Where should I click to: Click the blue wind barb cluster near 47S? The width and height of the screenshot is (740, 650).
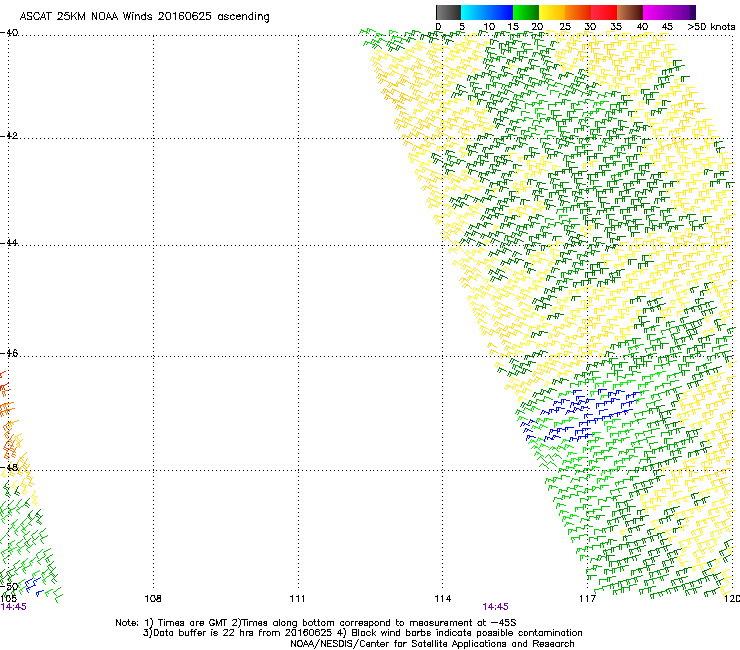pos(580,413)
